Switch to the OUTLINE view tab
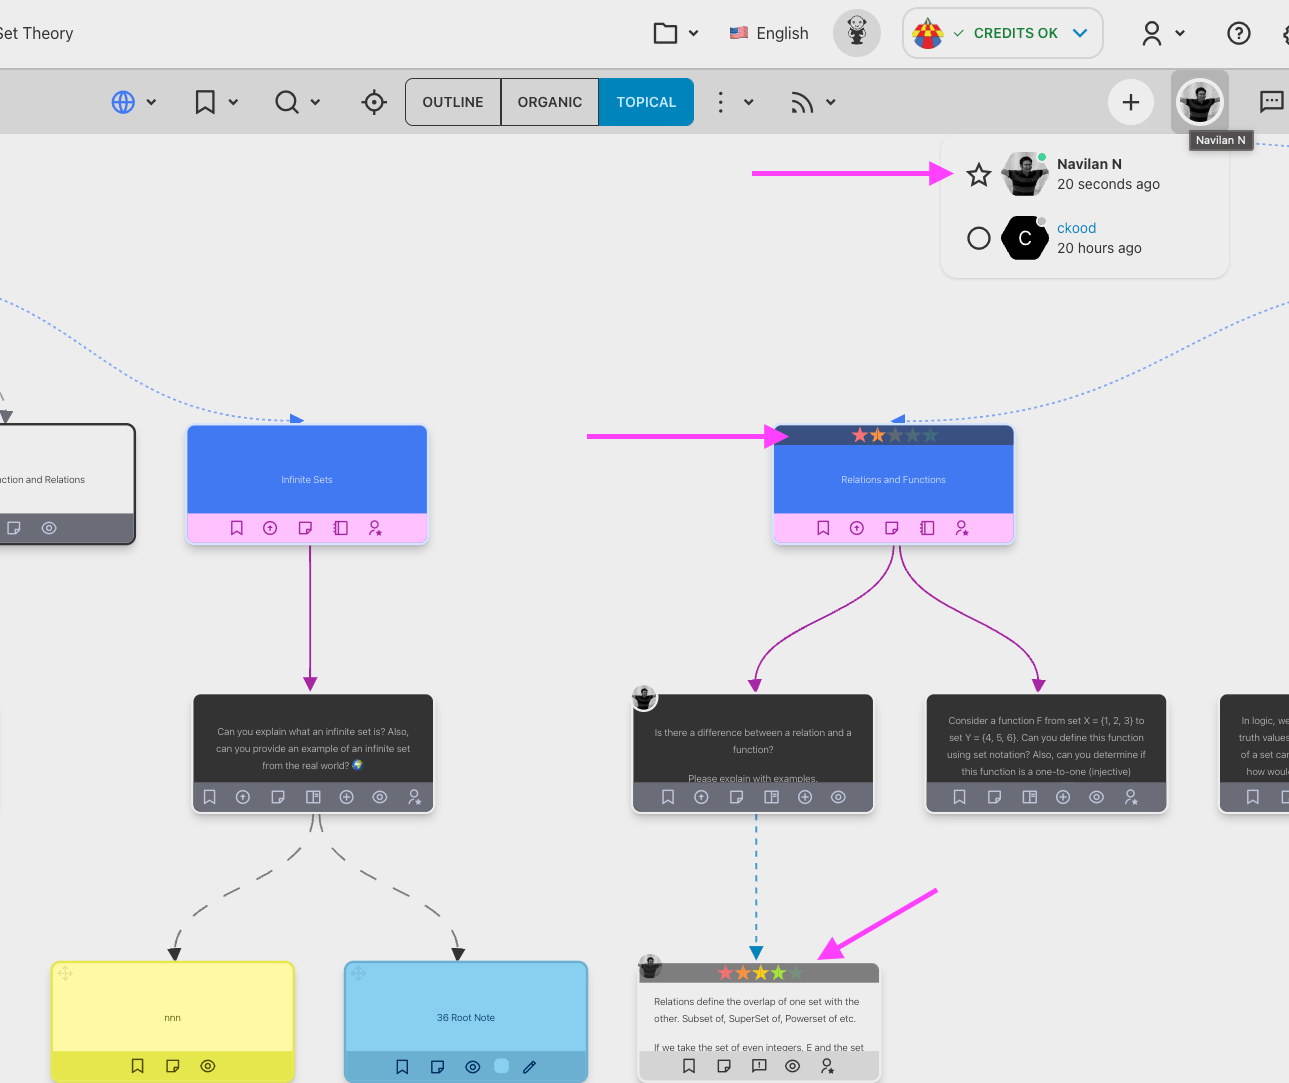The height and width of the screenshot is (1083, 1289). coord(452,102)
